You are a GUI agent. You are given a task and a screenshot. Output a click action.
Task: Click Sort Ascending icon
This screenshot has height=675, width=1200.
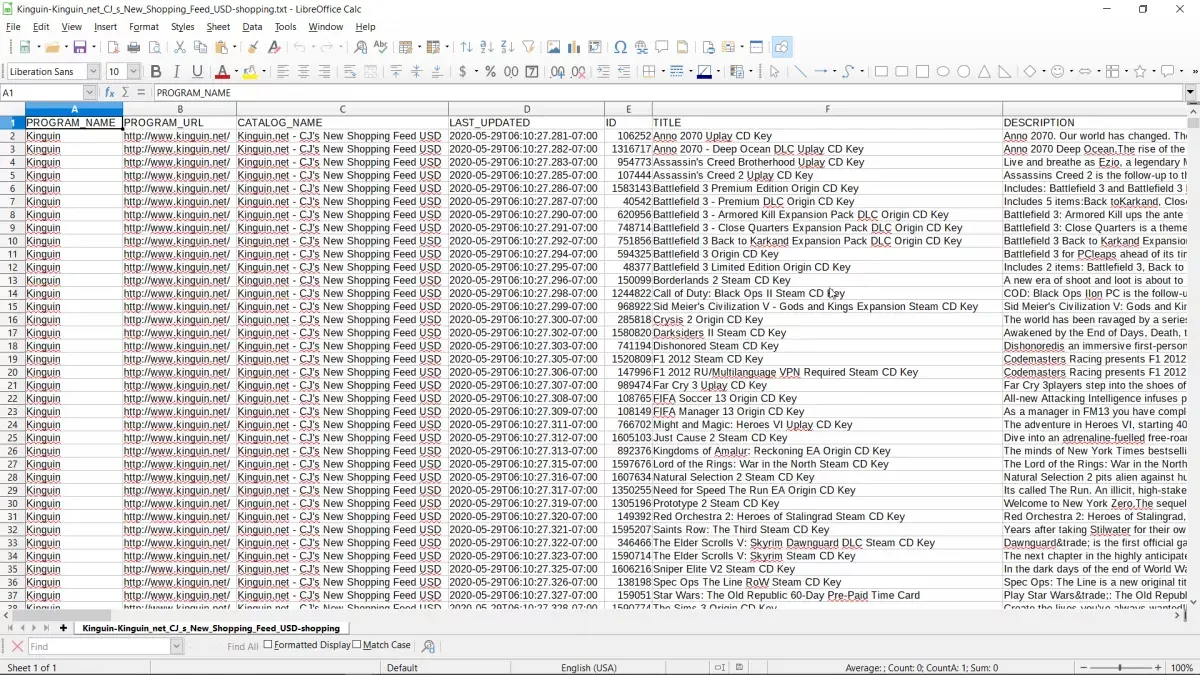pyautogui.click(x=487, y=47)
